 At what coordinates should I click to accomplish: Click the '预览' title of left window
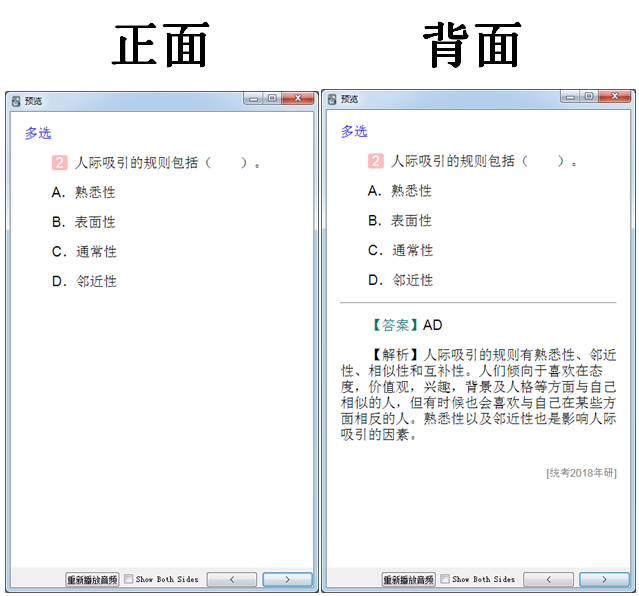coord(33,101)
